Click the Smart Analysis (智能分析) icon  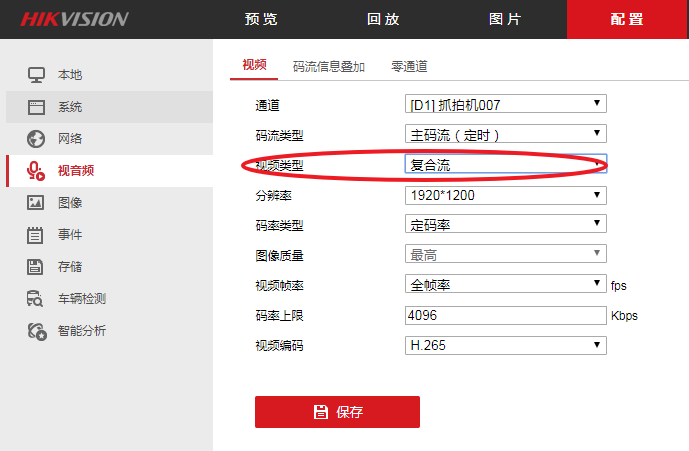37,331
